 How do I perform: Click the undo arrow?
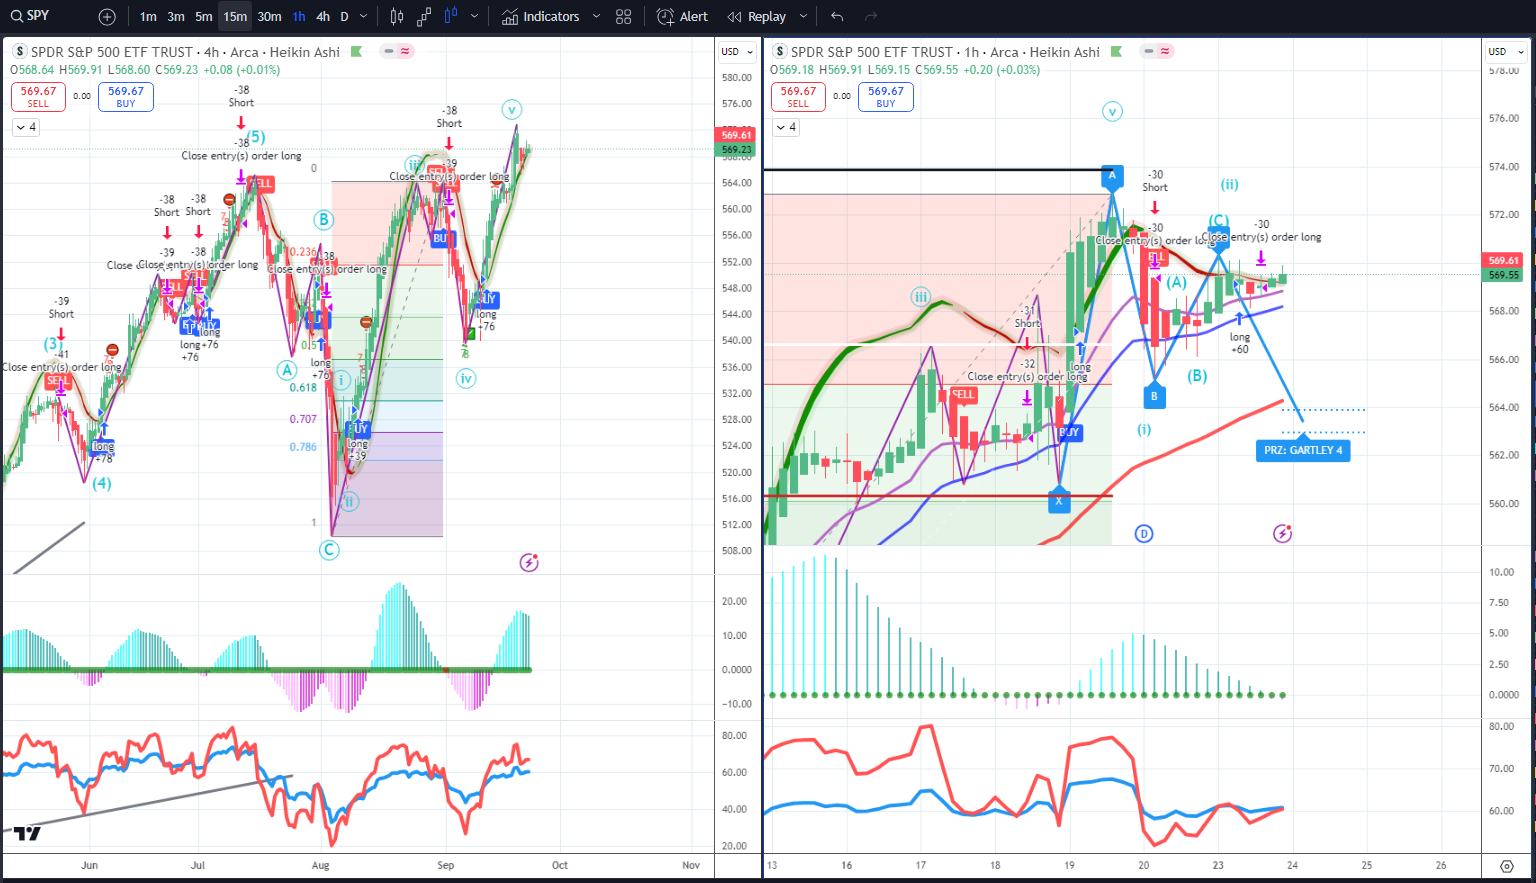pyautogui.click(x=837, y=17)
